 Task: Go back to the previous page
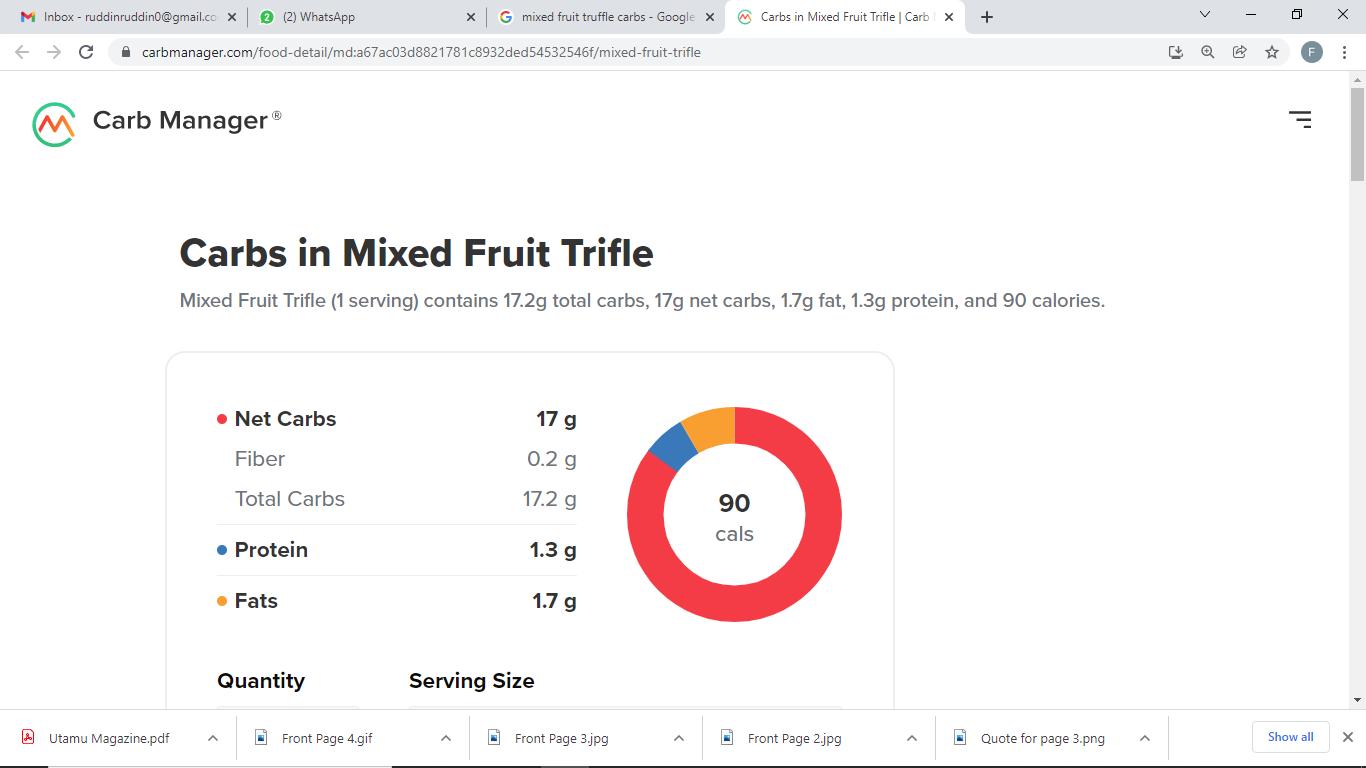pos(22,52)
